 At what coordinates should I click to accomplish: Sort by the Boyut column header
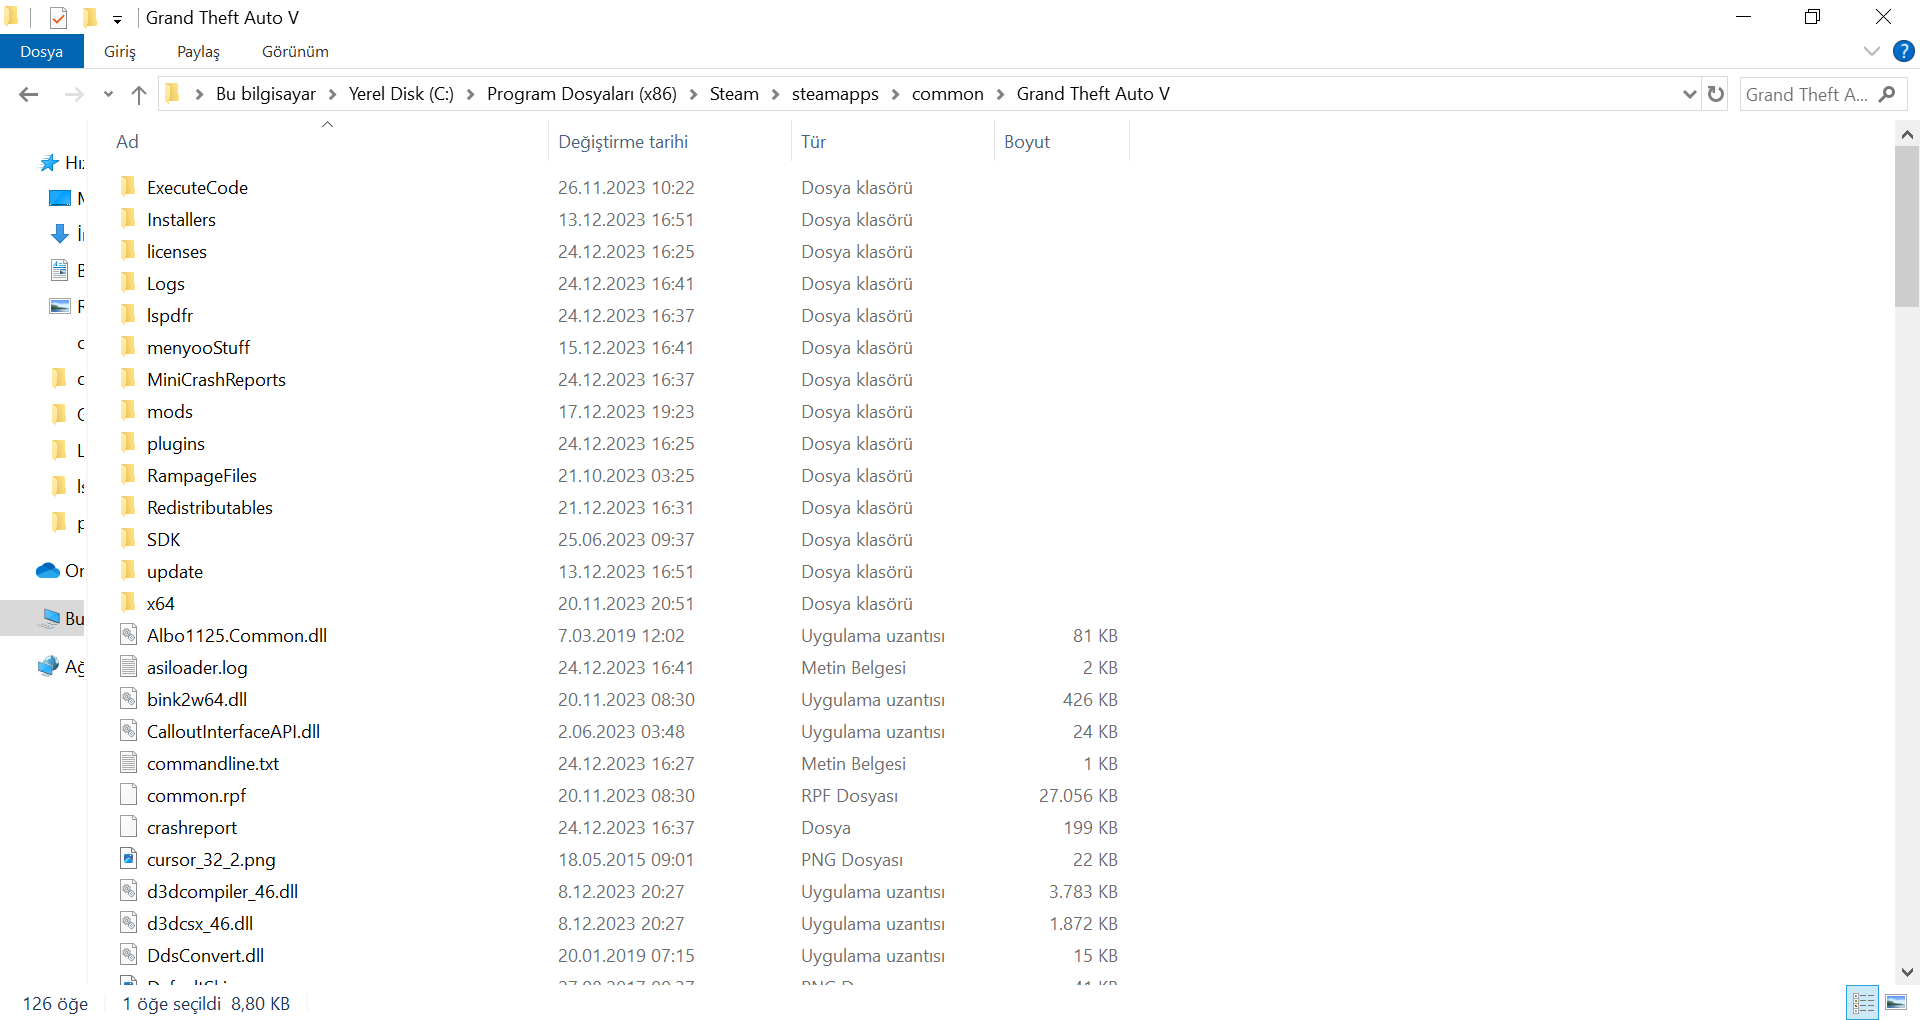tap(1062, 141)
